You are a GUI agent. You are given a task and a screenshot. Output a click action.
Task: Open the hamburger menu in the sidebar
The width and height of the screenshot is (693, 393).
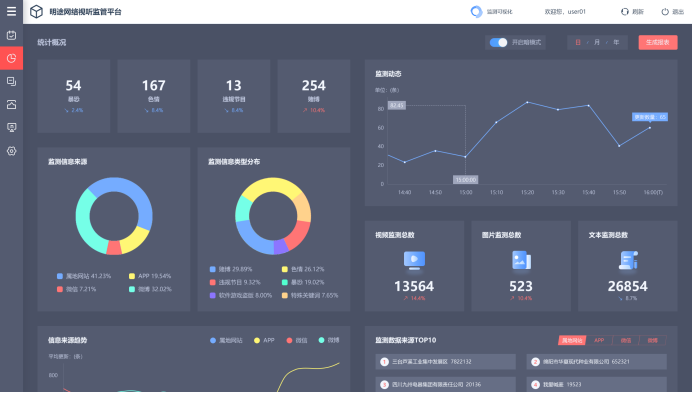[11, 11]
